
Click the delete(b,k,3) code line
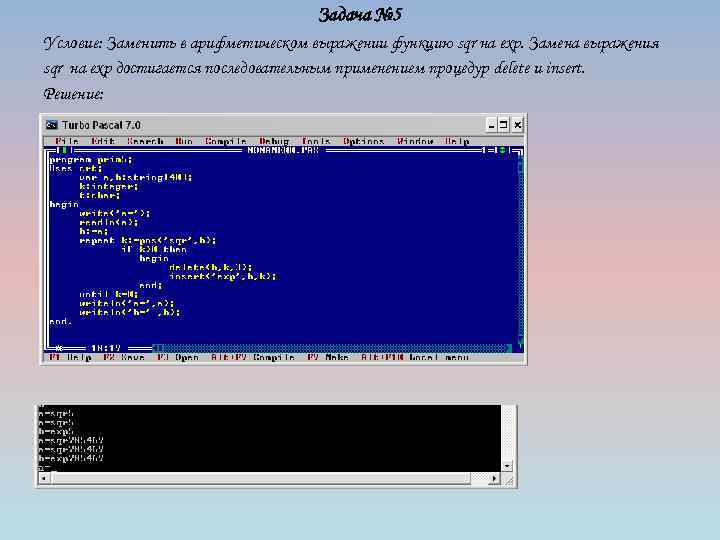211,267
